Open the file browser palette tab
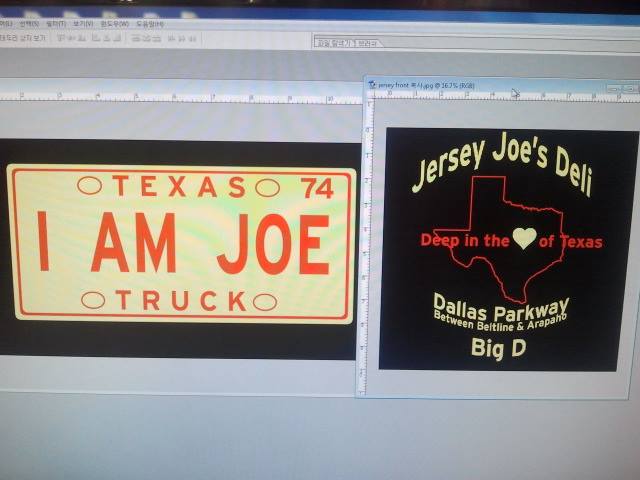The height and width of the screenshot is (480, 640). (333, 43)
